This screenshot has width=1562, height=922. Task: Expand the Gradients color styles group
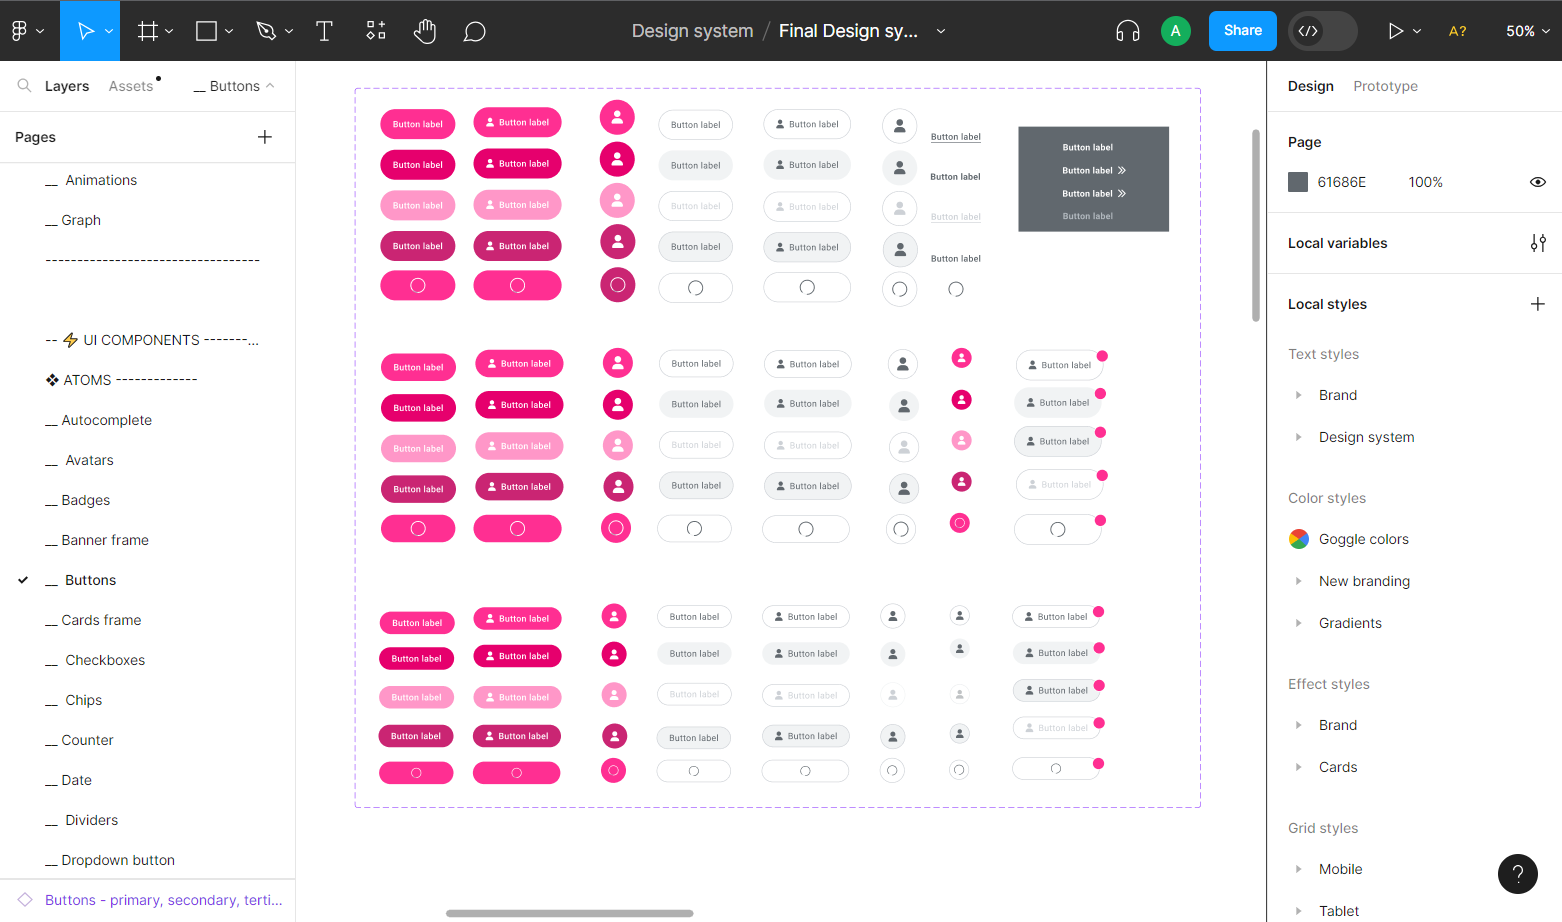pyautogui.click(x=1298, y=623)
